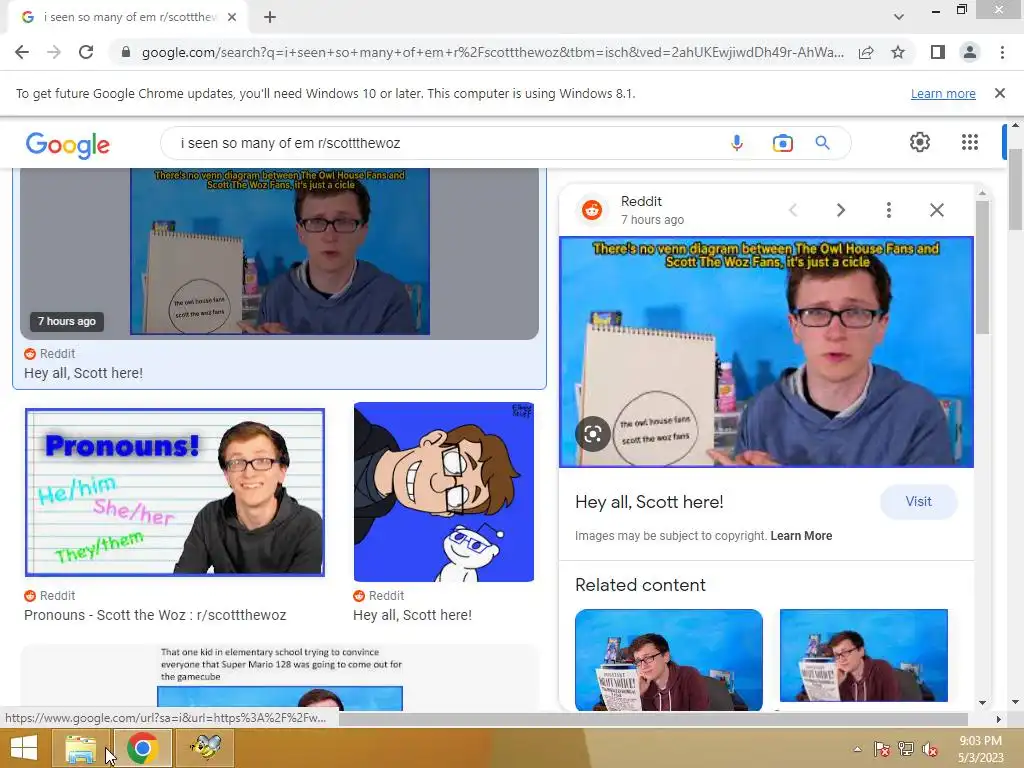This screenshot has height=768, width=1024.
Task: Open copyright Learn More link
Action: pos(801,536)
